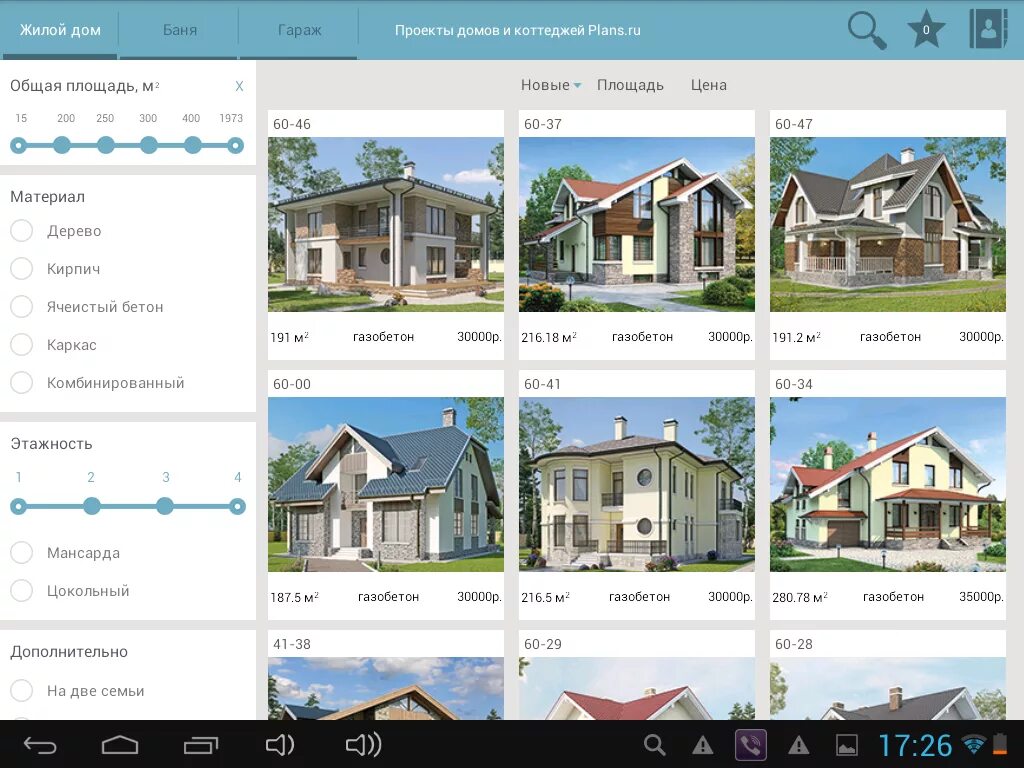Screen dimensions: 1024x768
Task: Set area slider to the 400 point
Action: 193,145
